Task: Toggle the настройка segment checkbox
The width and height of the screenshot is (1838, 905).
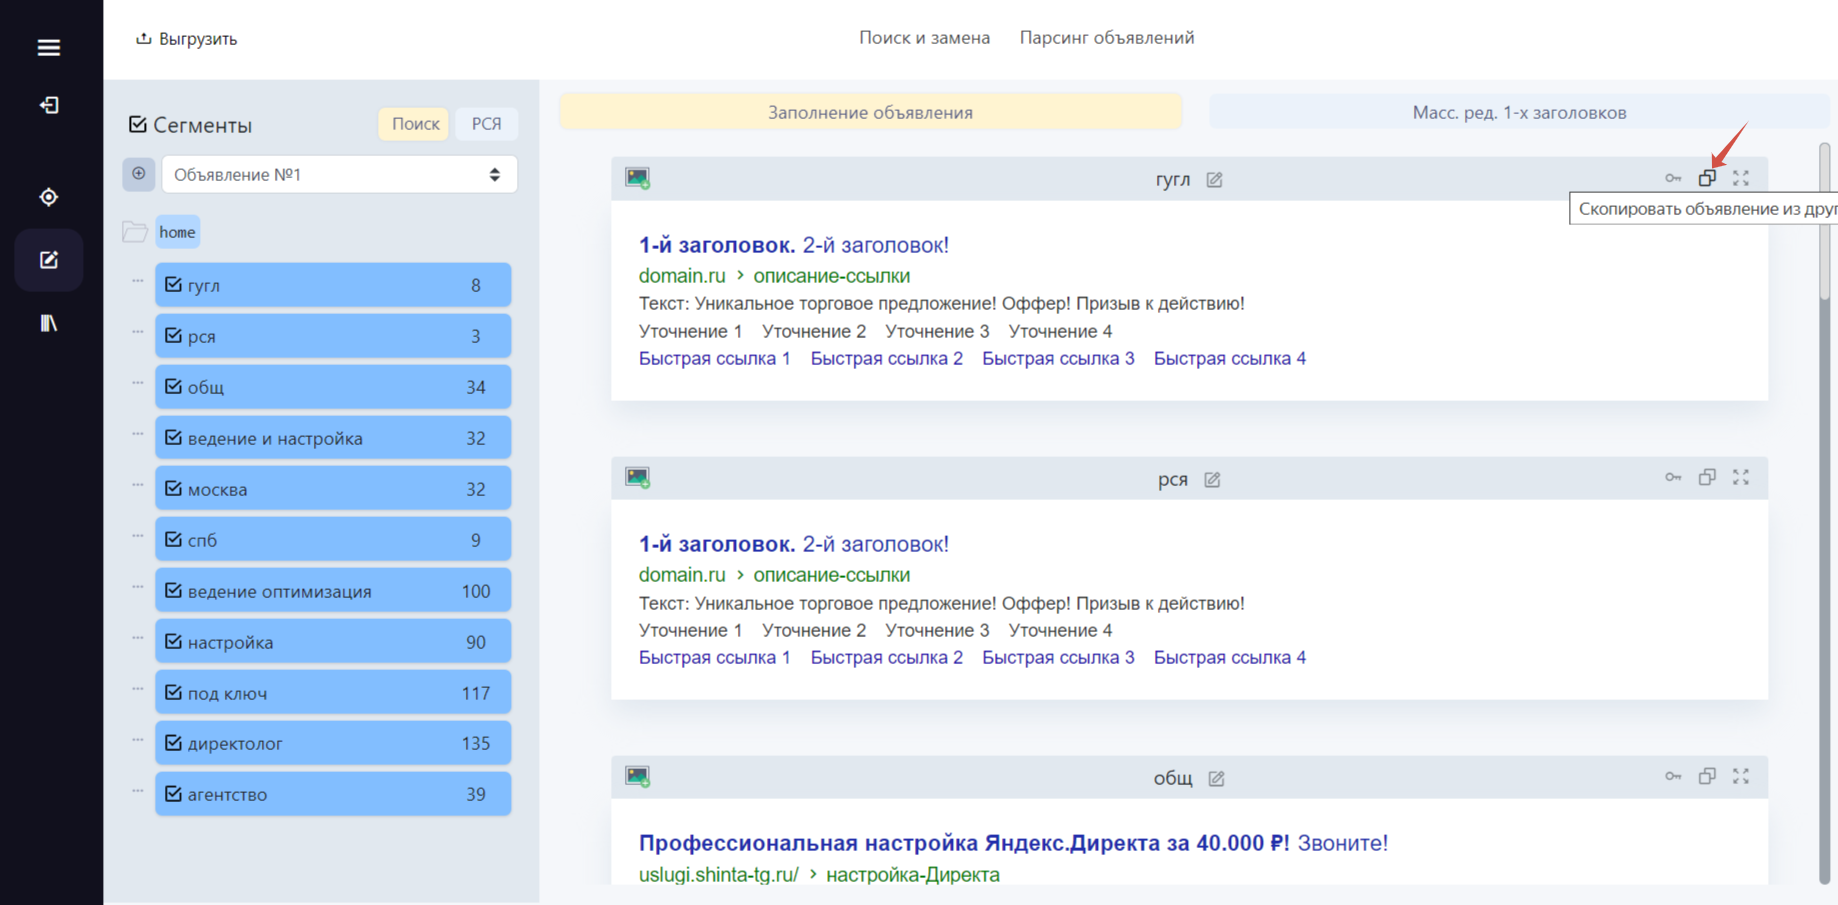Action: (x=173, y=642)
